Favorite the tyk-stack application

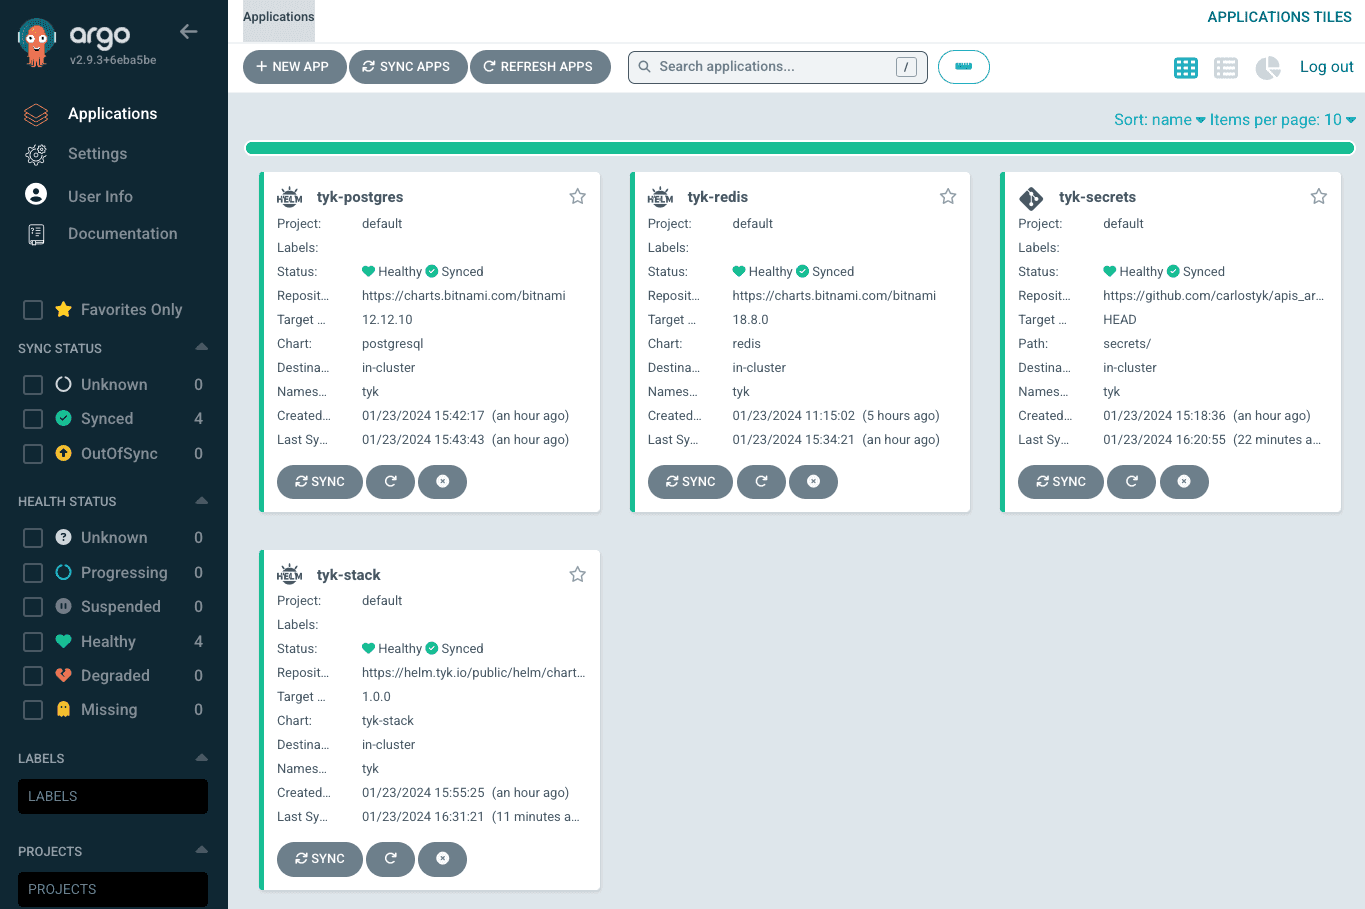pyautogui.click(x=577, y=574)
